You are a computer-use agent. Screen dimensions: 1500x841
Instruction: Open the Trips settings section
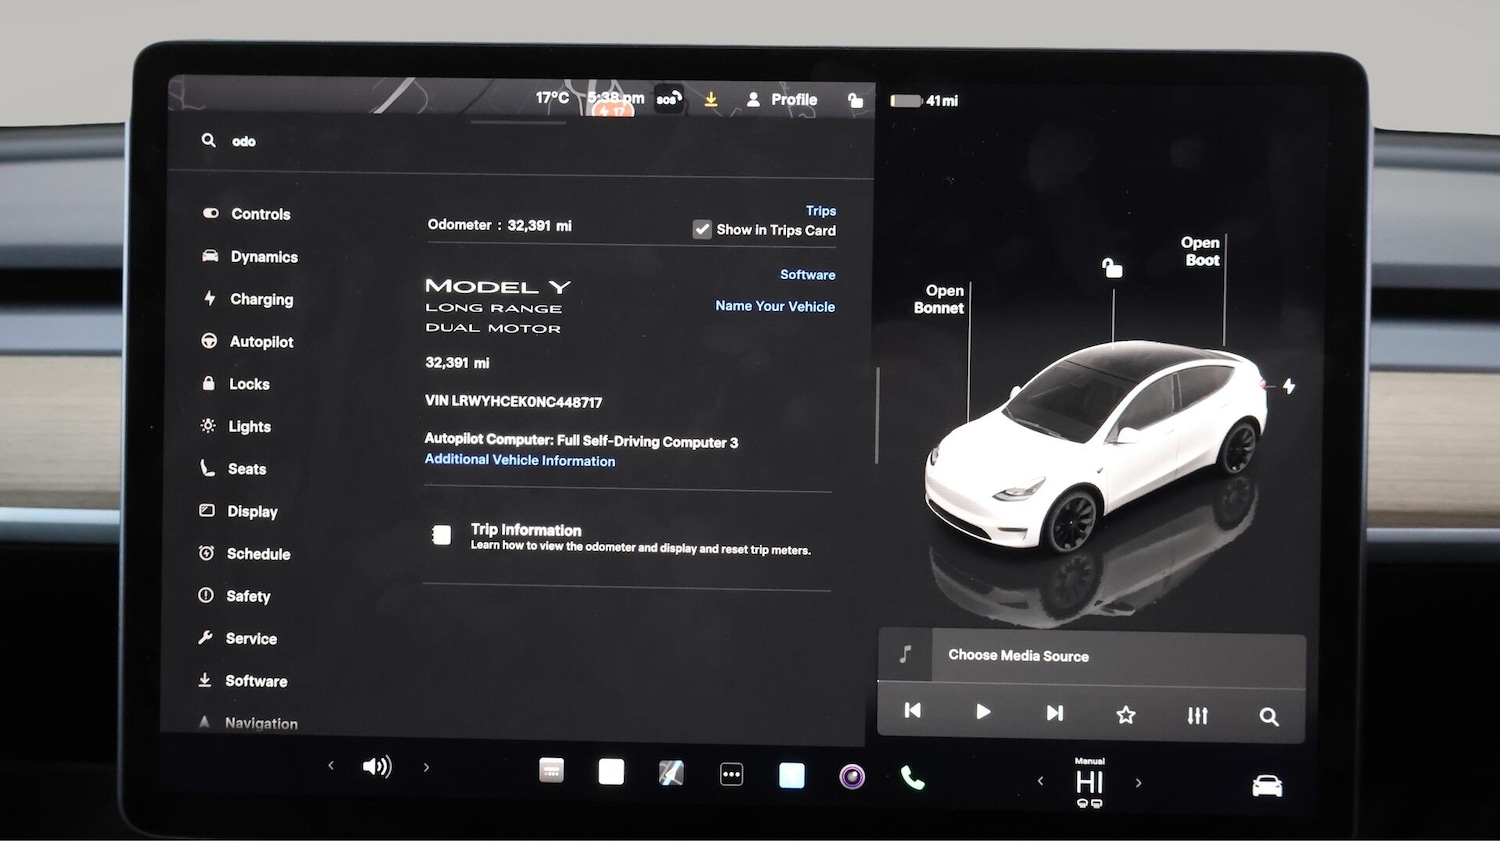click(x=820, y=210)
